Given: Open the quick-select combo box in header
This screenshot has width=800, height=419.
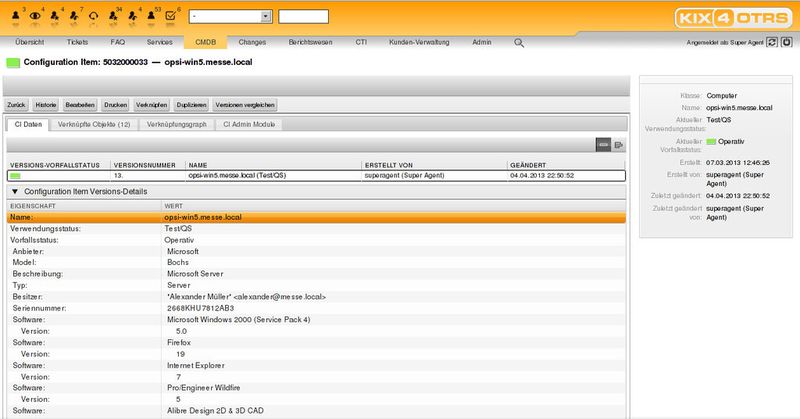Looking at the screenshot, I should (x=231, y=16).
